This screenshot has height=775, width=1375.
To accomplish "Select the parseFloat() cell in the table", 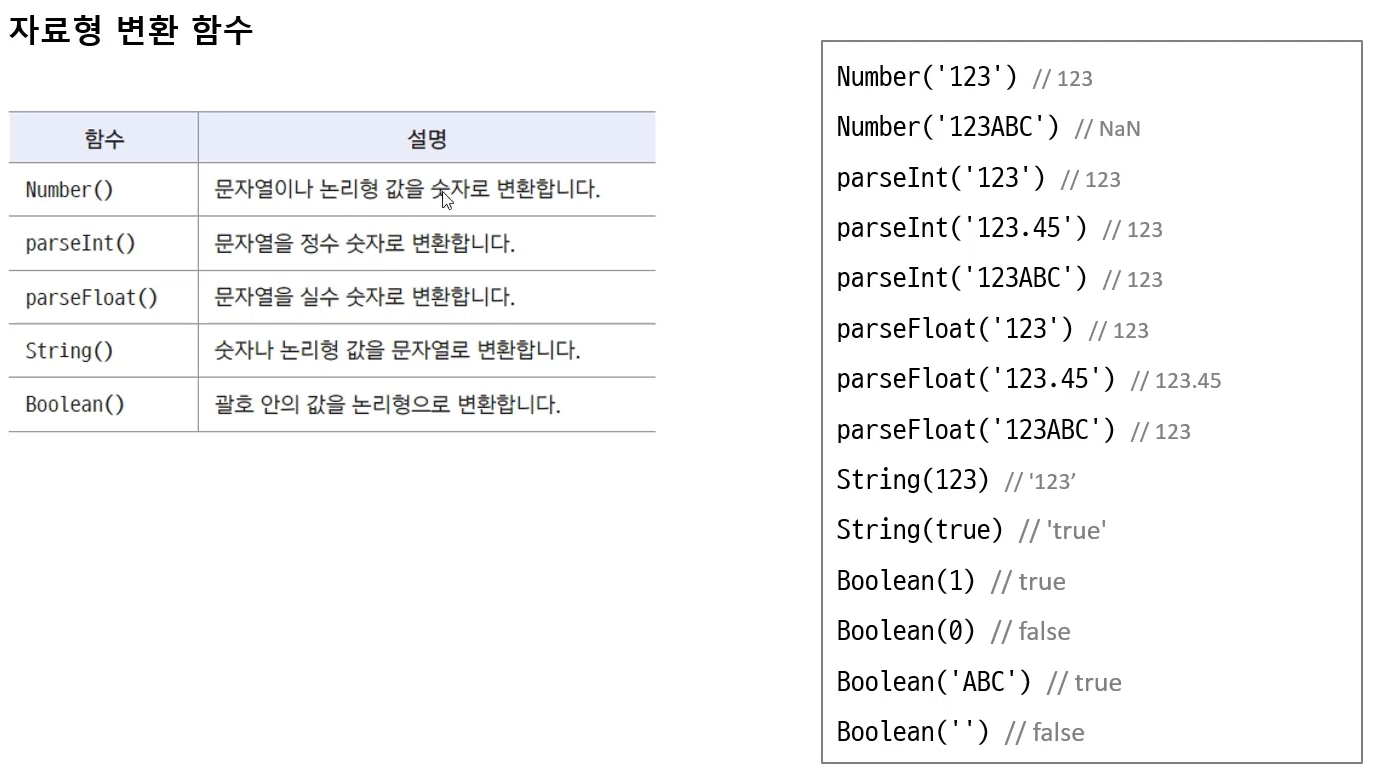I will (x=91, y=297).
